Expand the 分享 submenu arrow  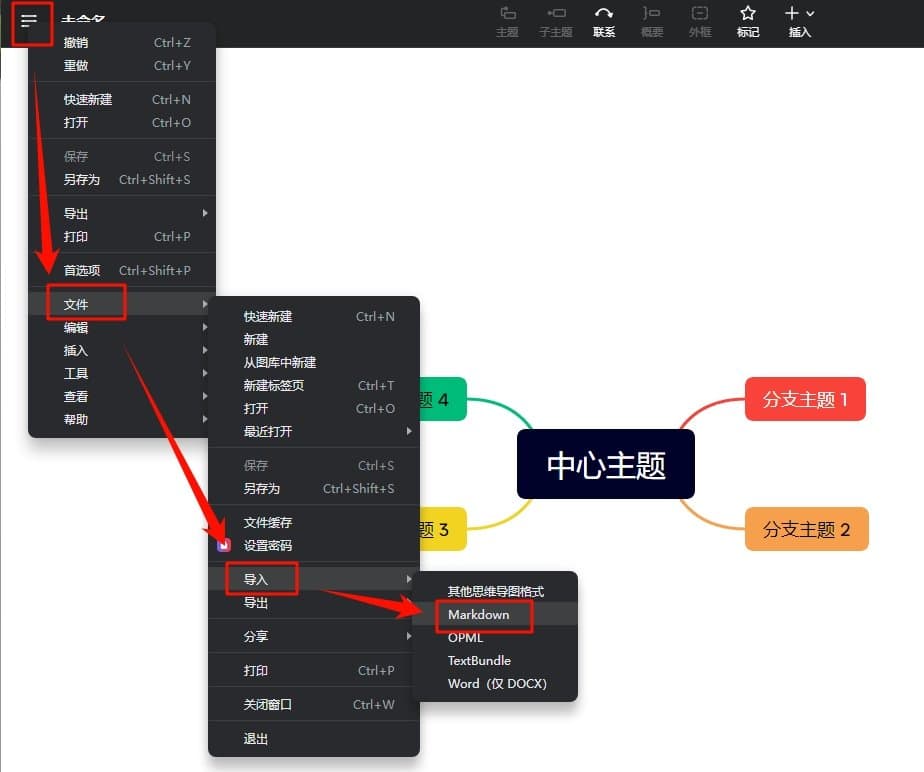[408, 636]
